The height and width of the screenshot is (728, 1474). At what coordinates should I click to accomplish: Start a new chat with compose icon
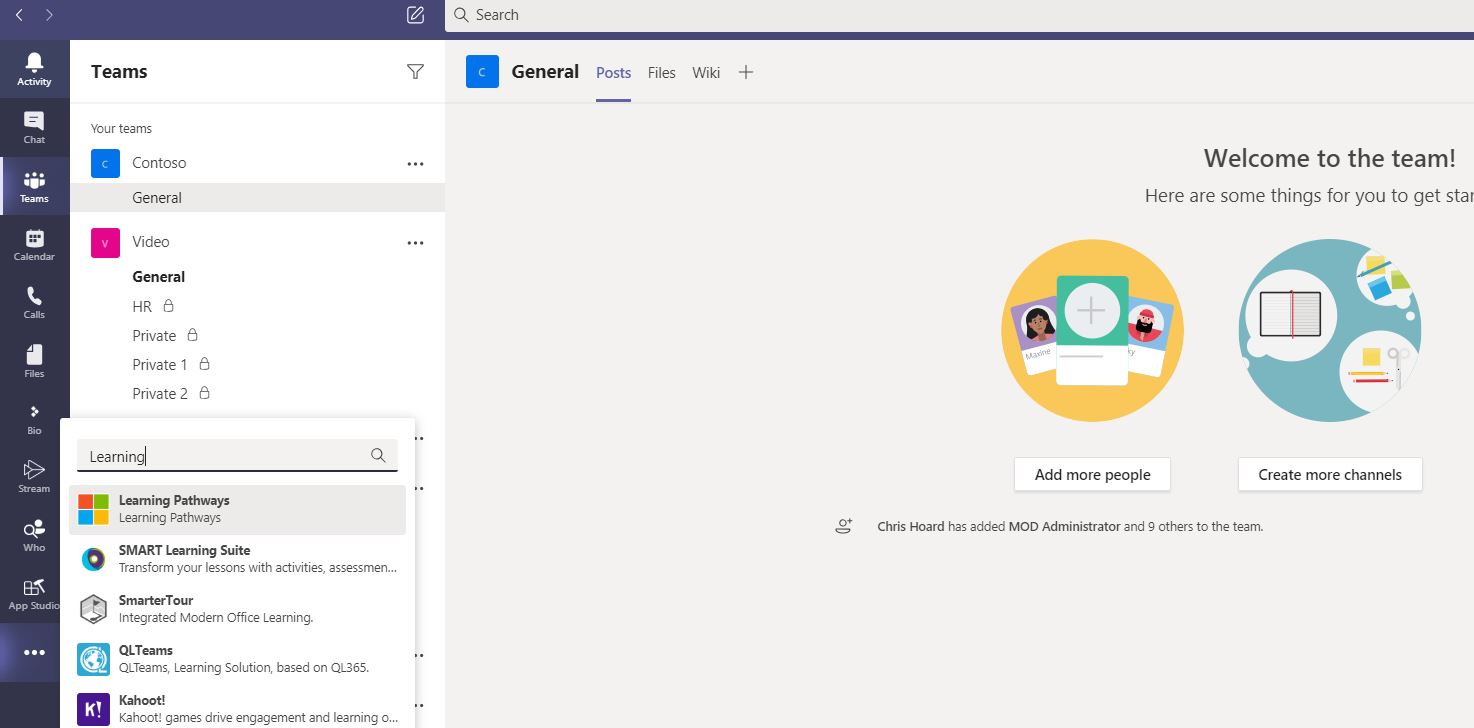[x=416, y=15]
